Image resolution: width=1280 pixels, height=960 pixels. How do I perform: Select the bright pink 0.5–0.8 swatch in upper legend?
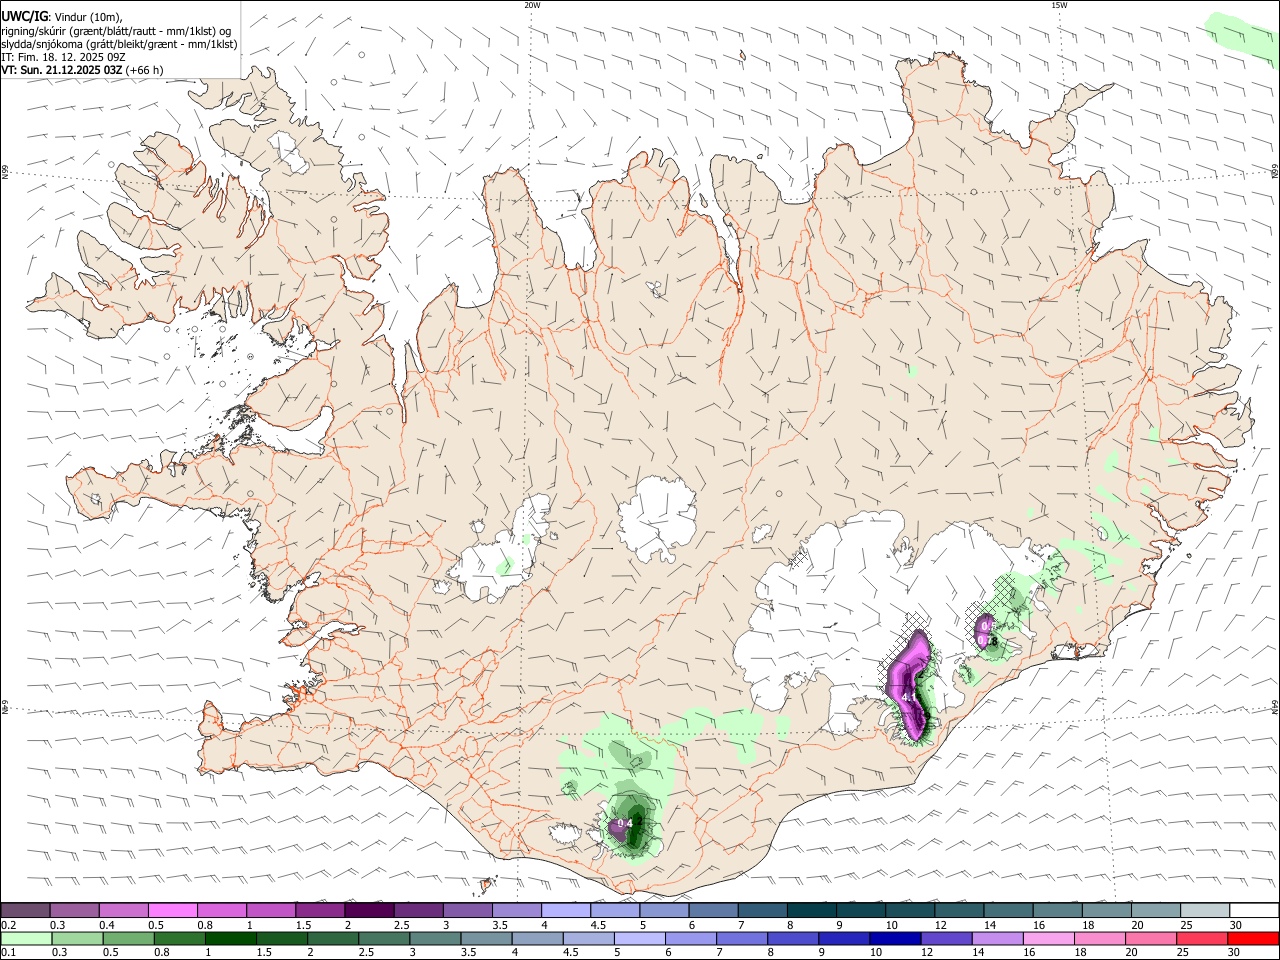click(x=172, y=910)
